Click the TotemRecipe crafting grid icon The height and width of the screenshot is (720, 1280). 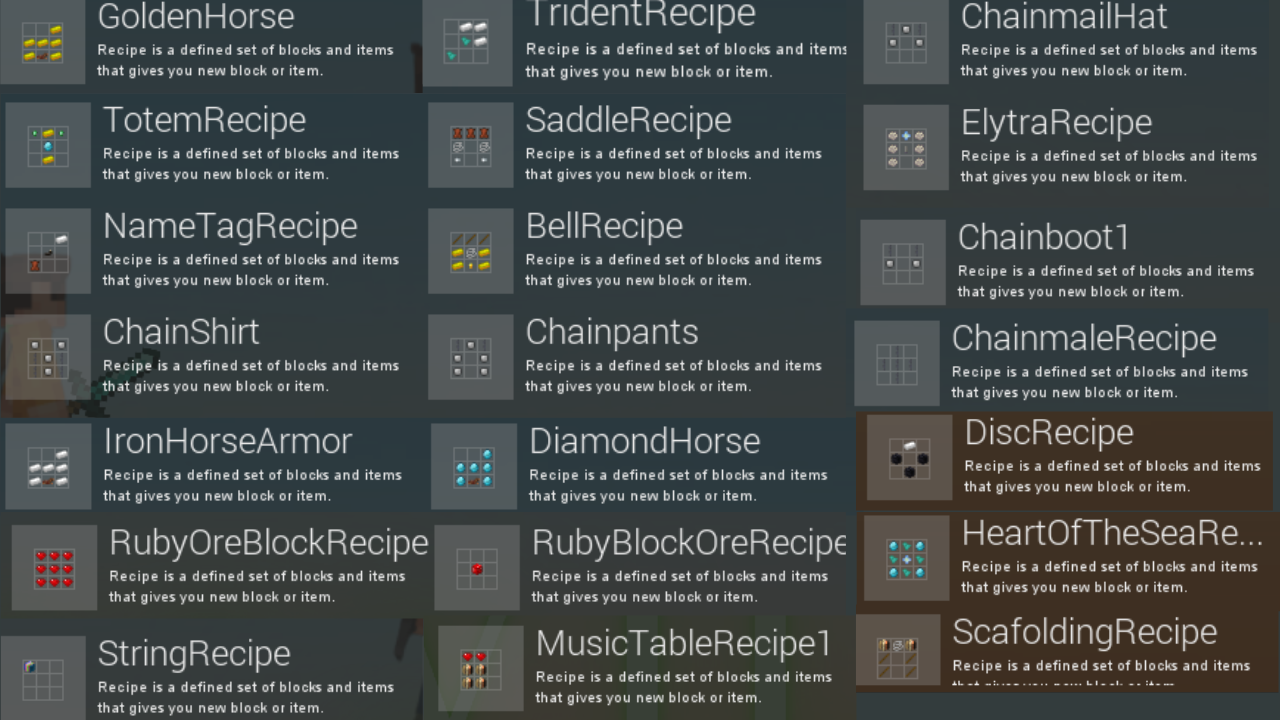click(48, 145)
